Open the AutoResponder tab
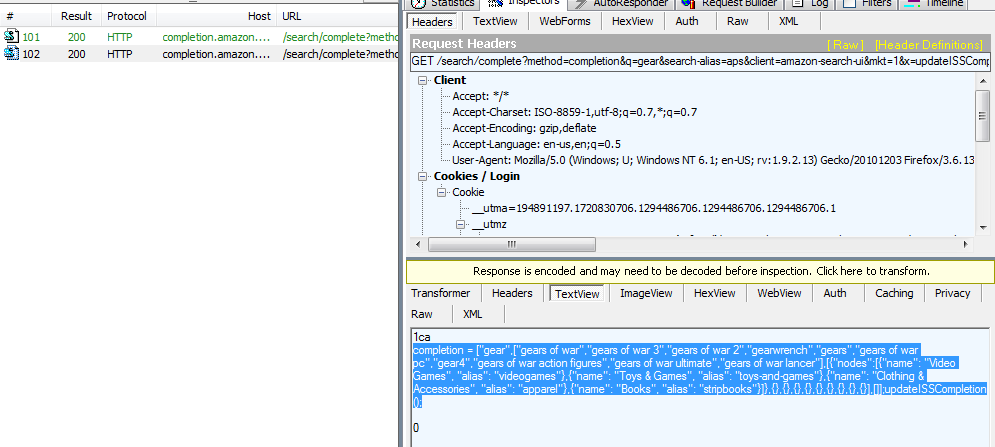 pyautogui.click(x=621, y=3)
